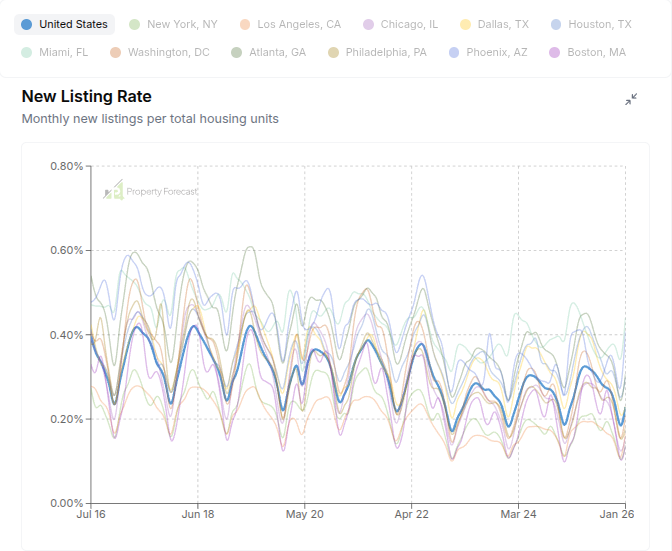Show the New York, NY series
The height and width of the screenshot is (551, 672).
click(x=173, y=24)
